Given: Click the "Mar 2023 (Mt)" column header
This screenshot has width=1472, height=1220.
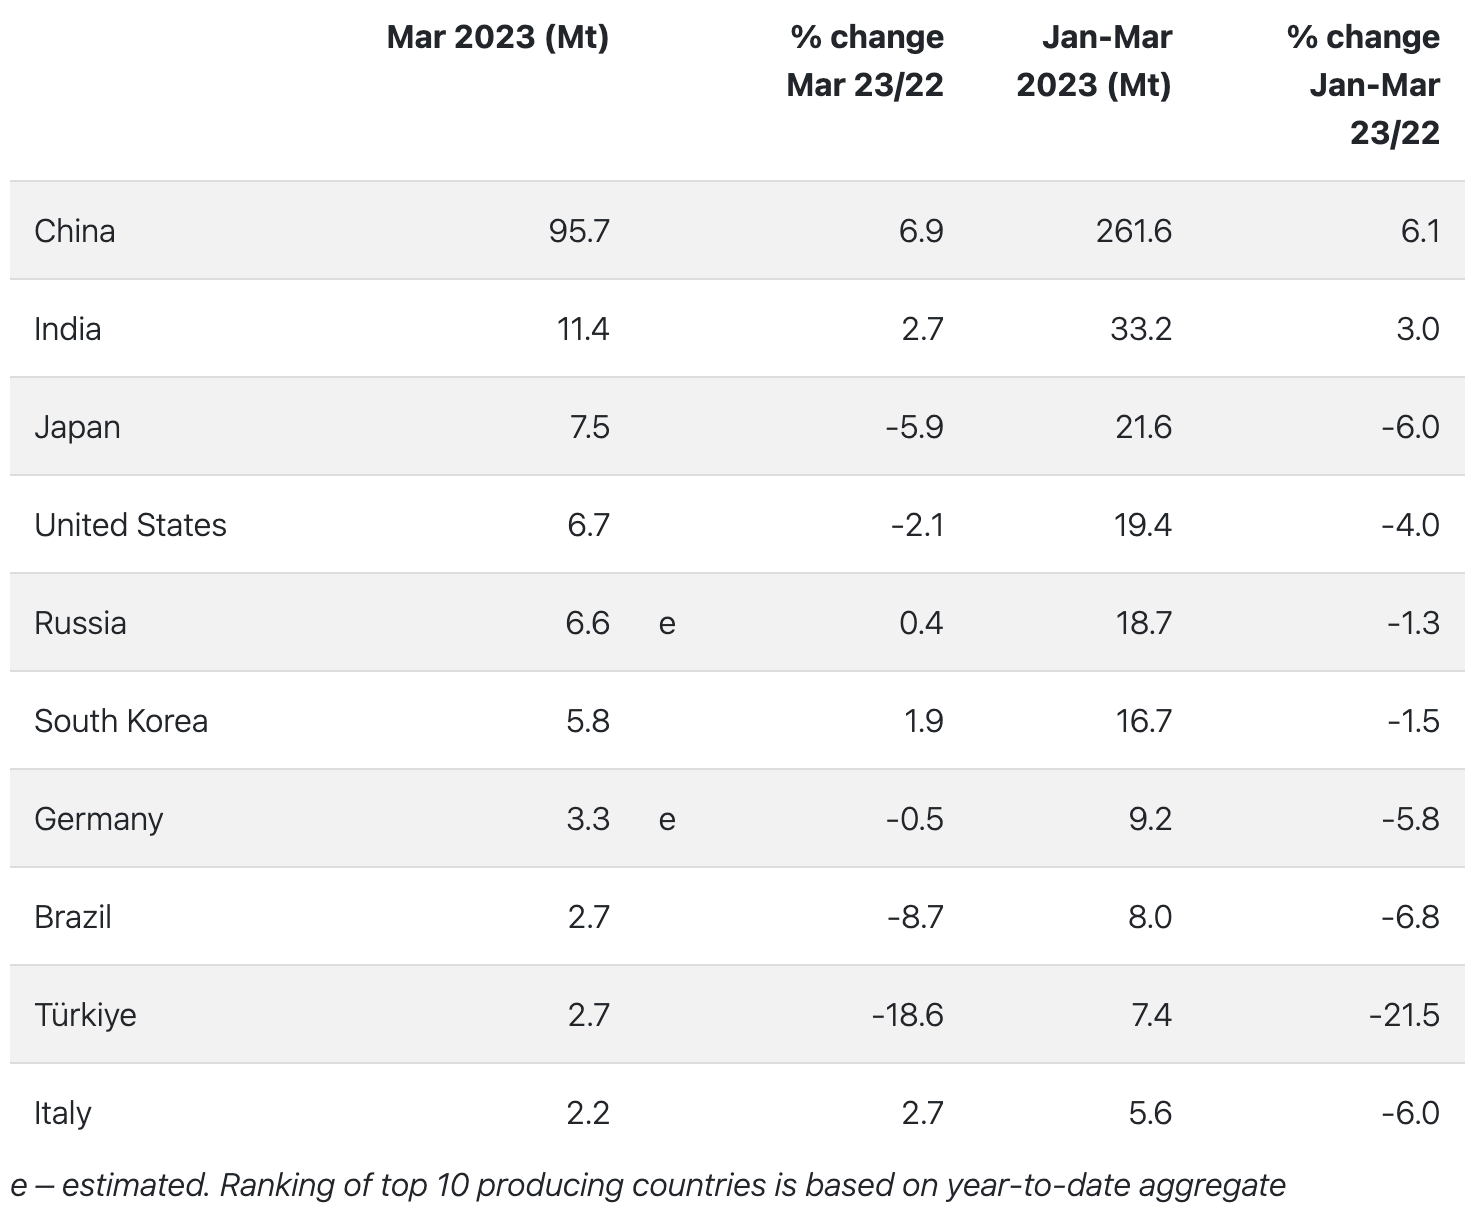Looking at the screenshot, I should coord(497,37).
